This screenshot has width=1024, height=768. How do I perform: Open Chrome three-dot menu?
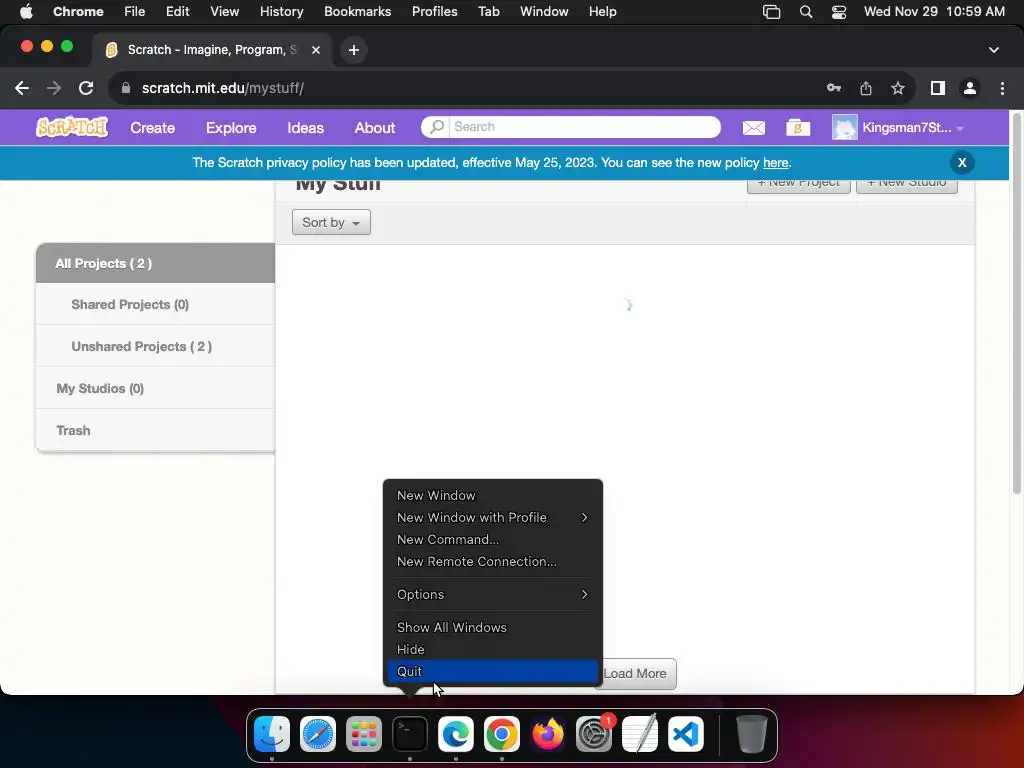[x=1002, y=88]
